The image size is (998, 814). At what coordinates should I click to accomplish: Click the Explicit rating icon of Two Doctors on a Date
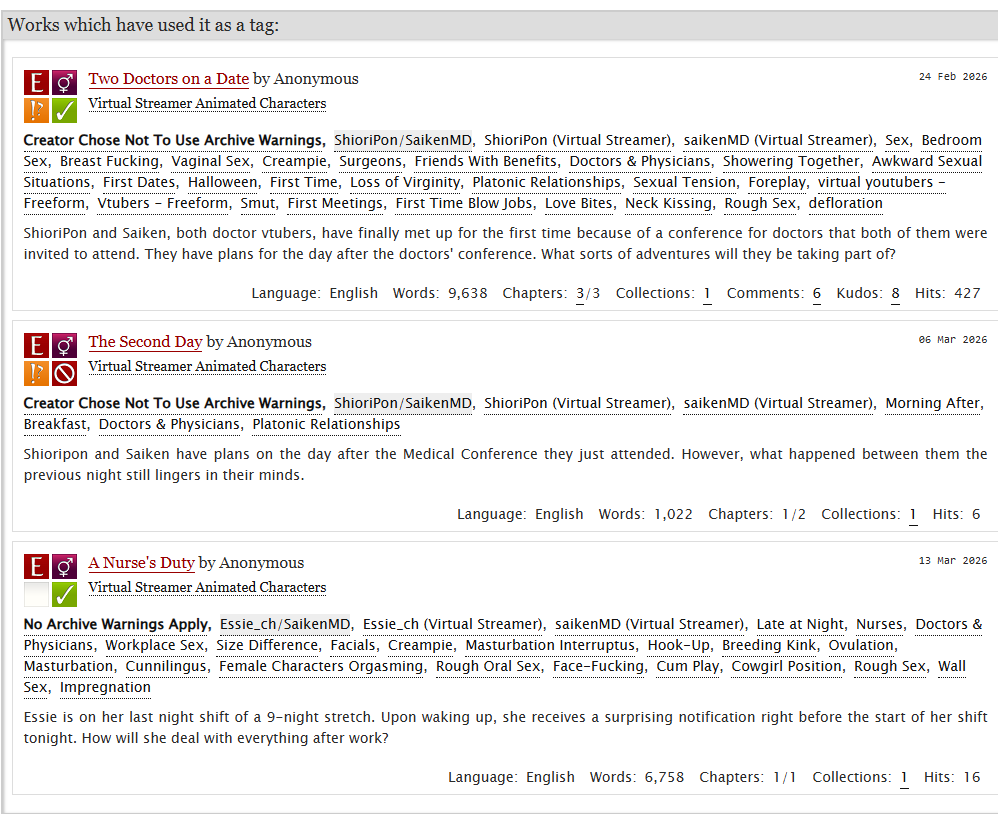(x=36, y=83)
